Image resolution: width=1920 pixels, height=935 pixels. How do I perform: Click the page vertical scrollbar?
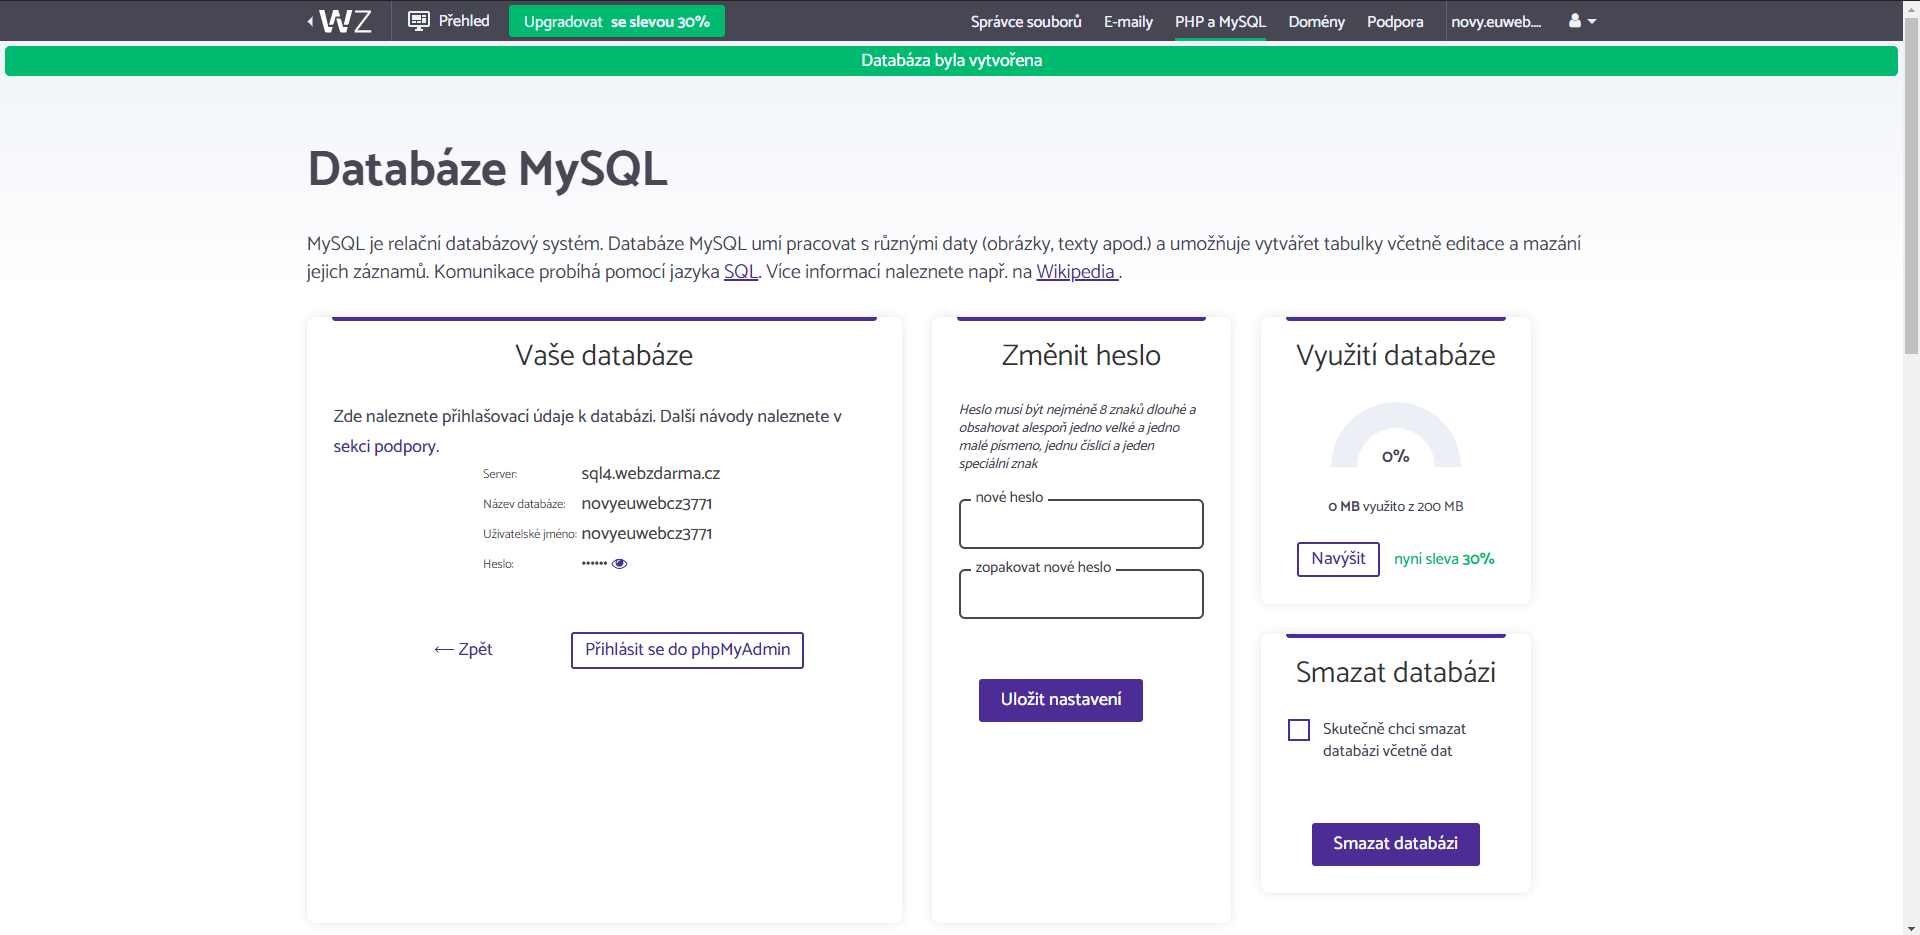1911,185
